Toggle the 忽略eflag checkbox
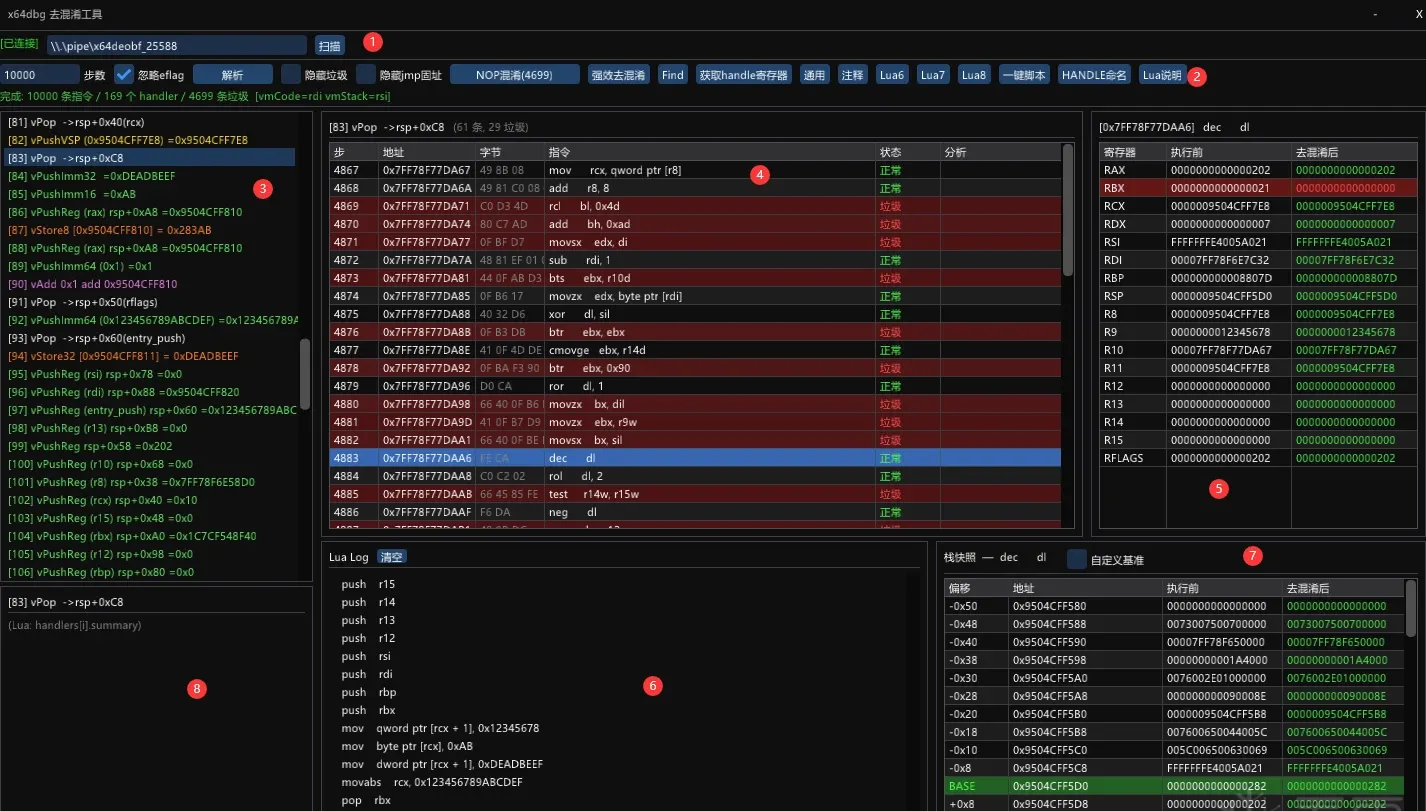 pyautogui.click(x=124, y=74)
